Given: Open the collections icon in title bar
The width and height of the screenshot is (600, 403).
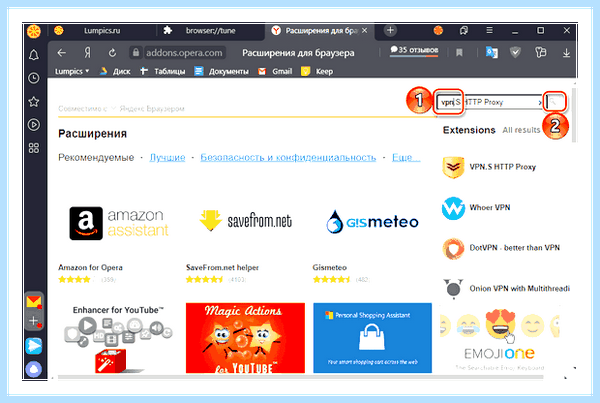Looking at the screenshot, I should [x=464, y=30].
